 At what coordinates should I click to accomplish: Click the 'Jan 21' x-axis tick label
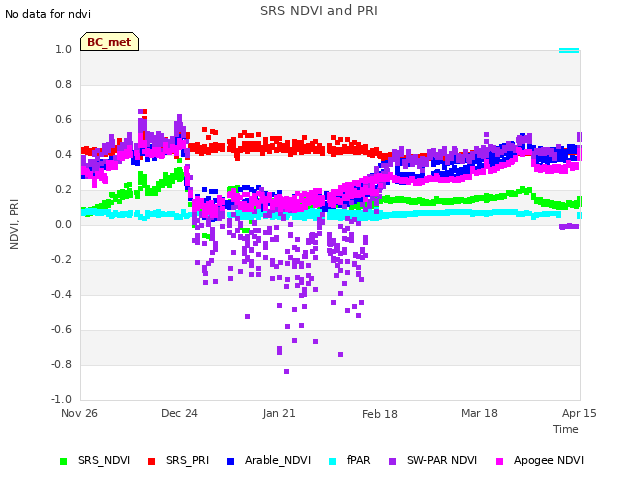(x=279, y=413)
